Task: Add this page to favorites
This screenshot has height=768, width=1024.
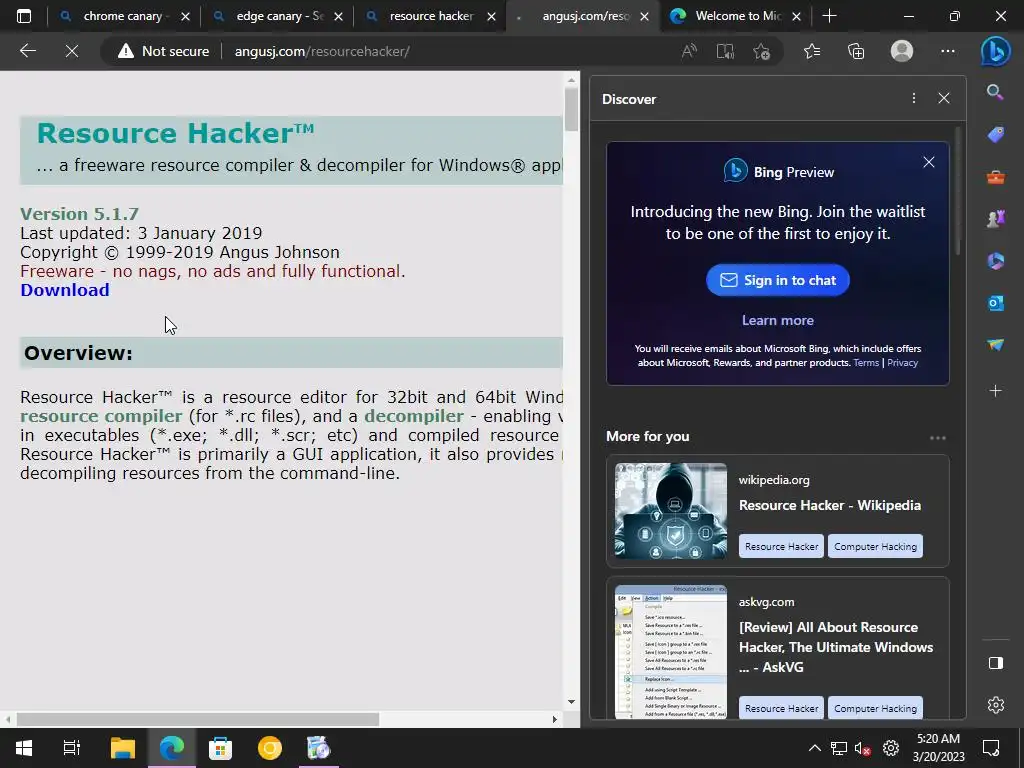Action: (x=761, y=51)
